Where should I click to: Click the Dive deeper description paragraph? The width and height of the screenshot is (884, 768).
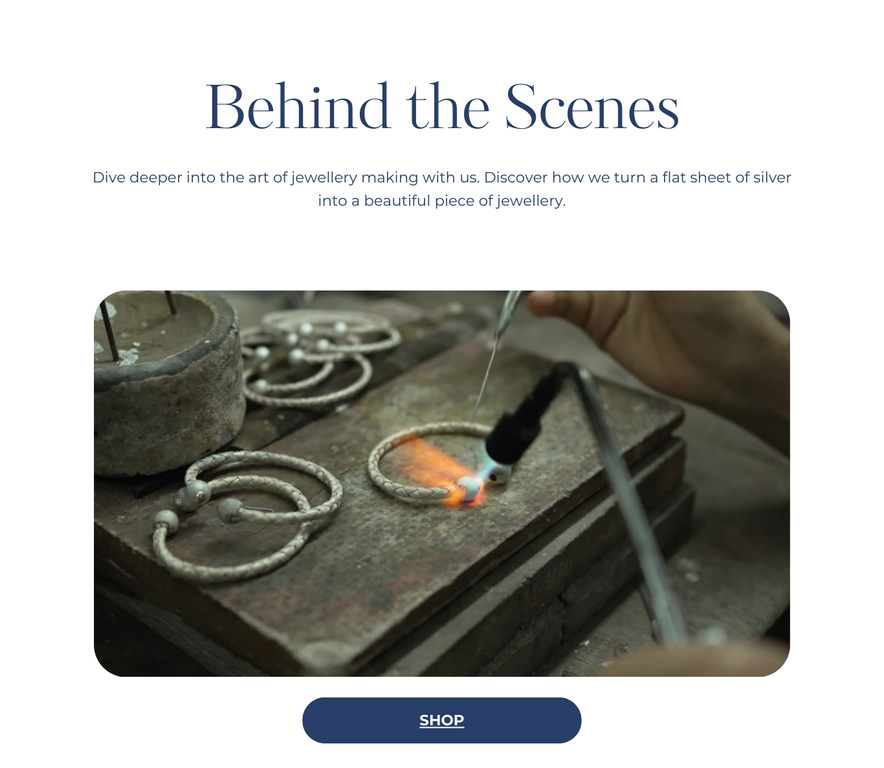pyautogui.click(x=441, y=189)
